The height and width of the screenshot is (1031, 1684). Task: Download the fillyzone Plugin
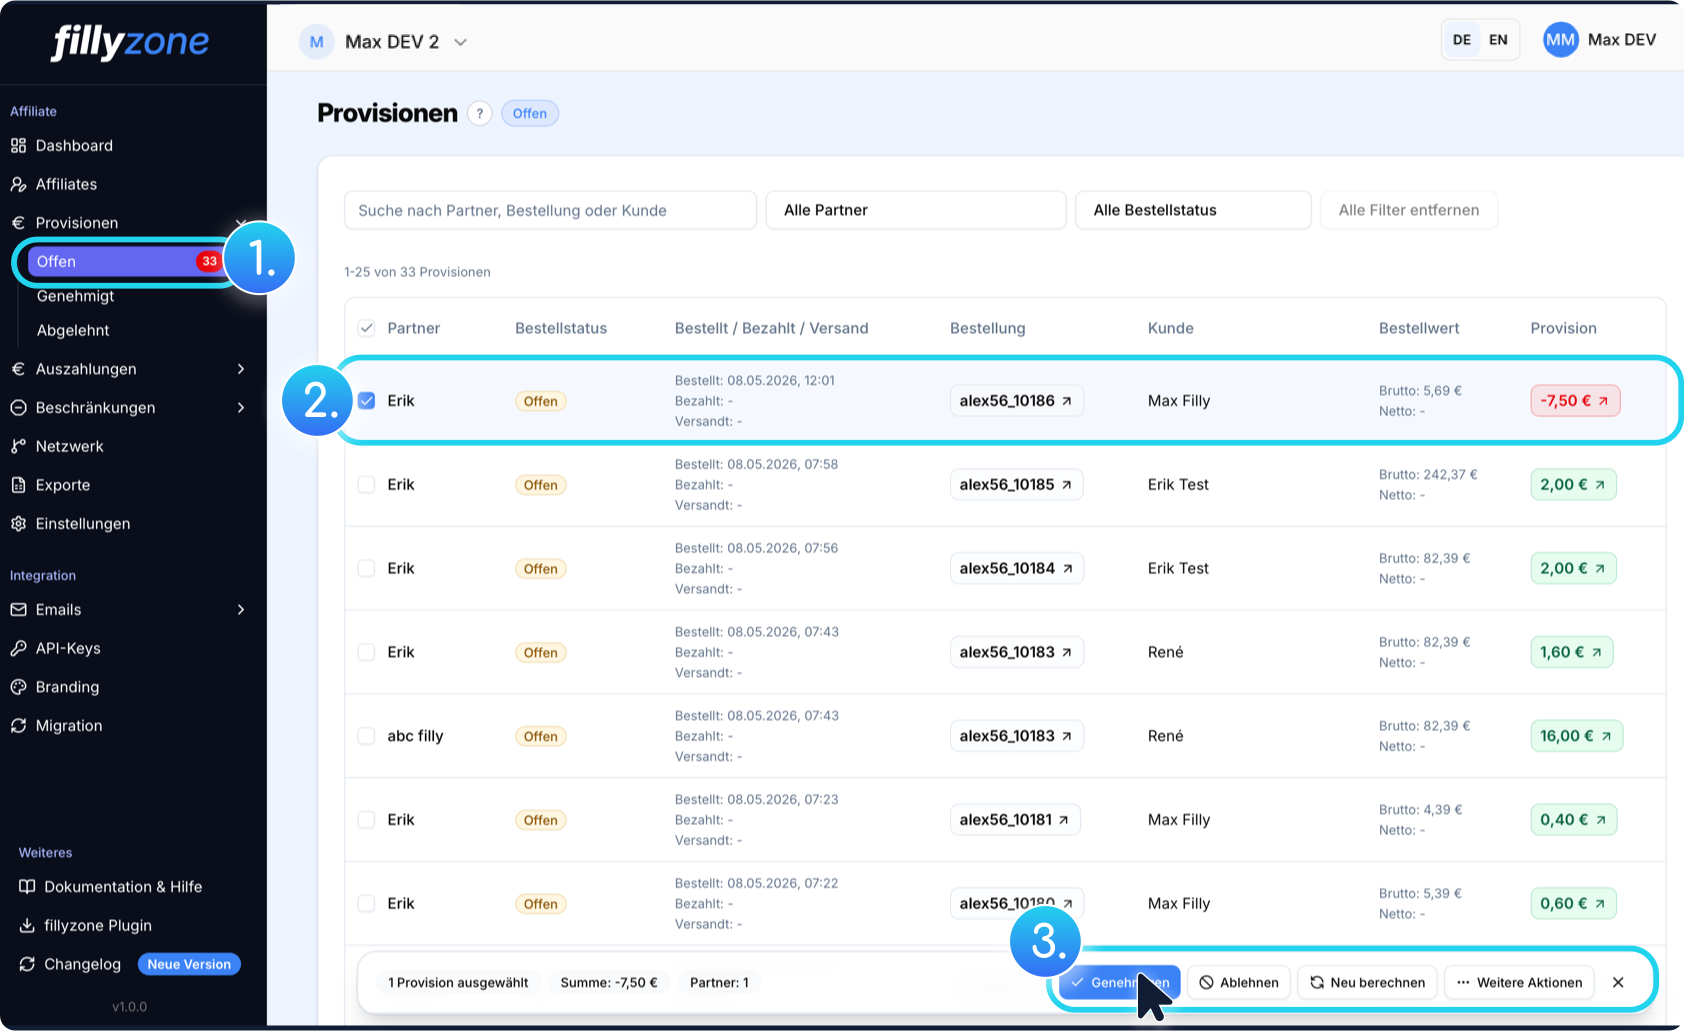[98, 926]
